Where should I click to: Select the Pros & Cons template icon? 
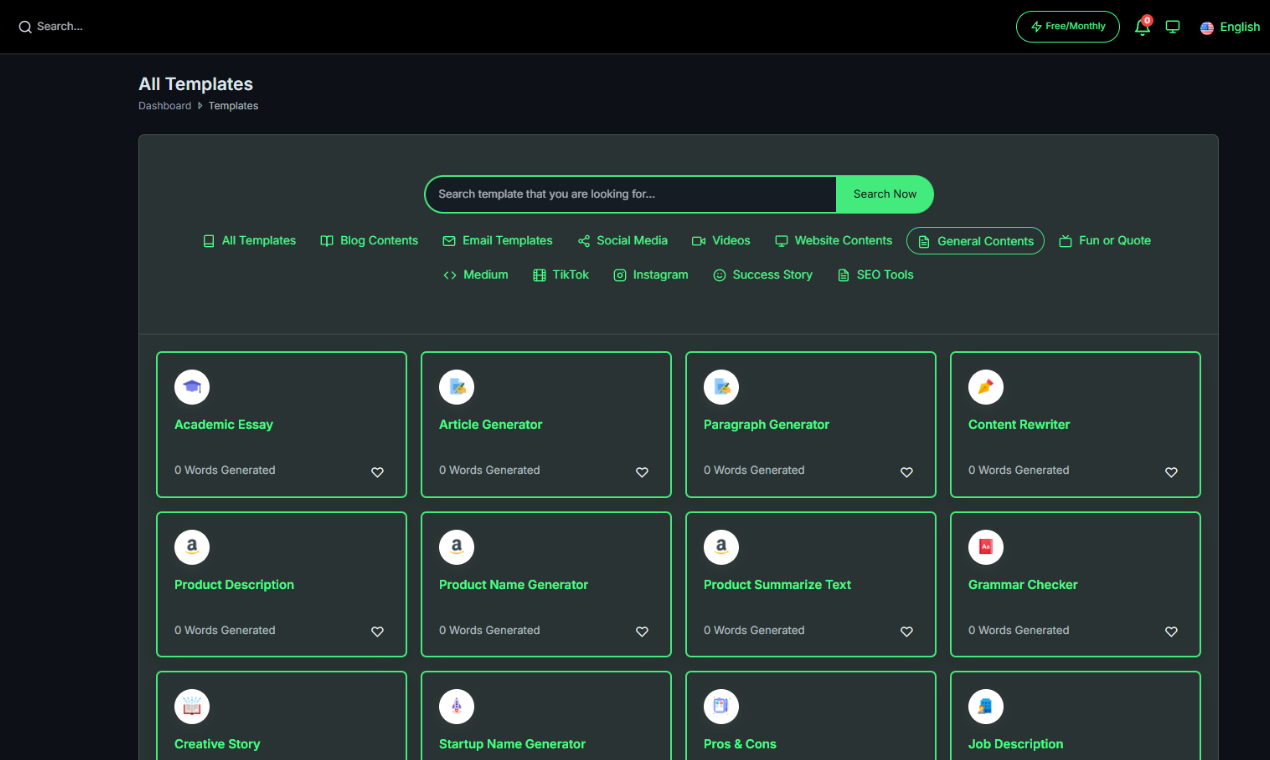[721, 706]
